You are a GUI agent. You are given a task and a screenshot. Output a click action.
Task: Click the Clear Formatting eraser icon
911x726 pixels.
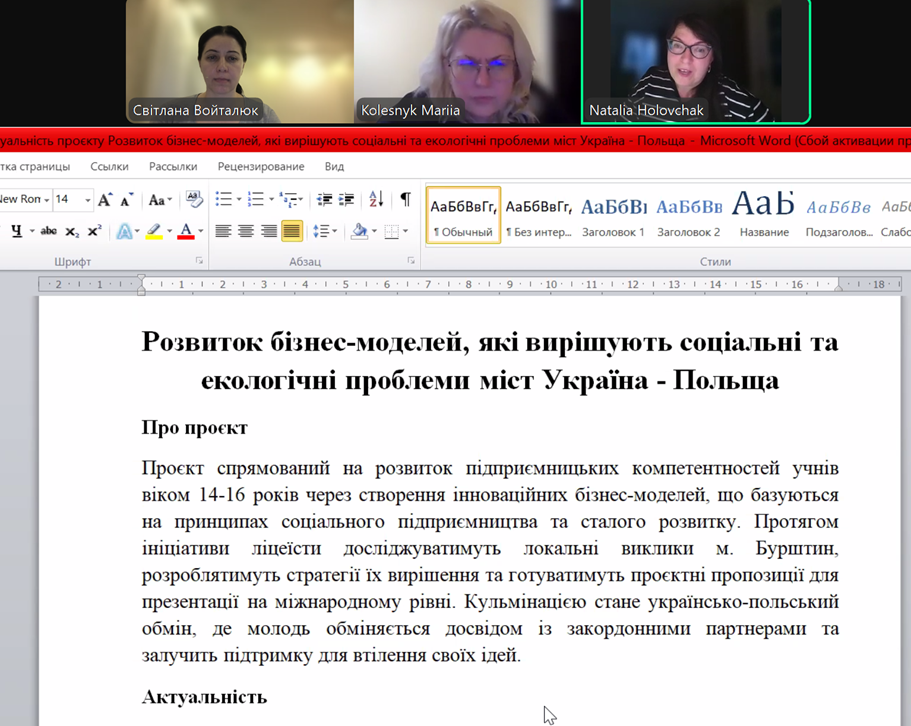pos(194,200)
